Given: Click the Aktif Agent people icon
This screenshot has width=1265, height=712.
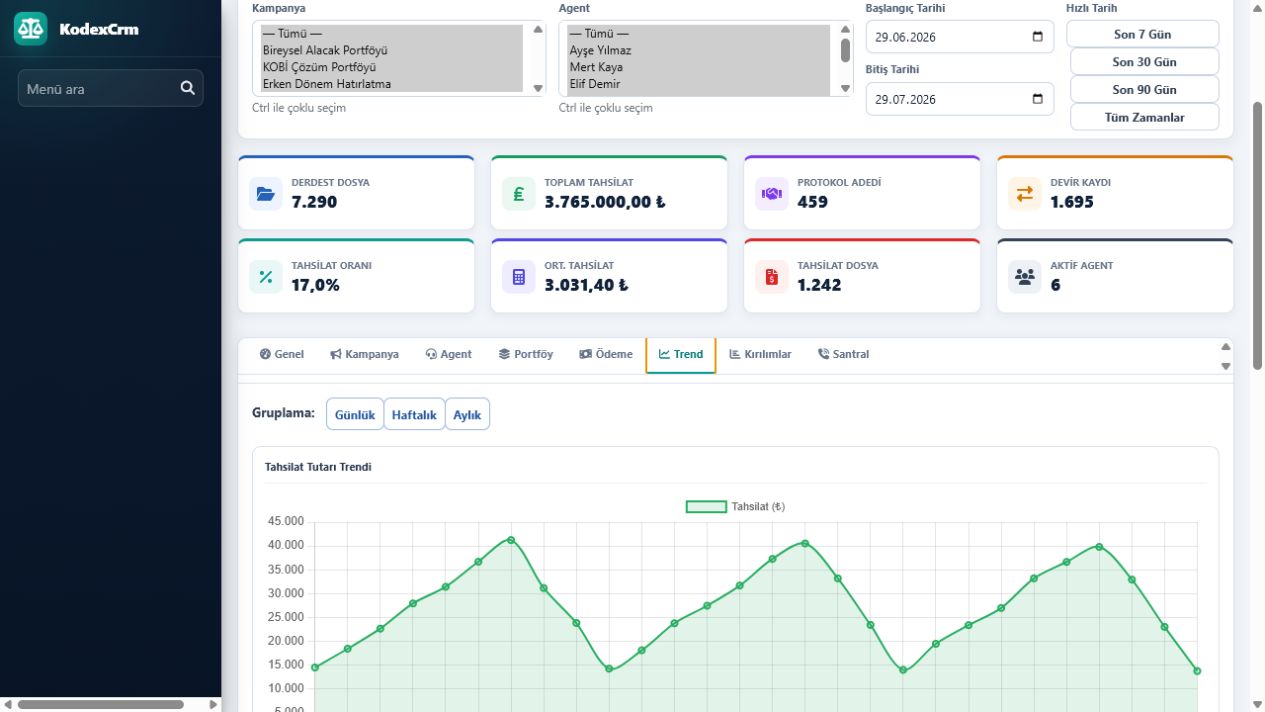Looking at the screenshot, I should (1025, 277).
